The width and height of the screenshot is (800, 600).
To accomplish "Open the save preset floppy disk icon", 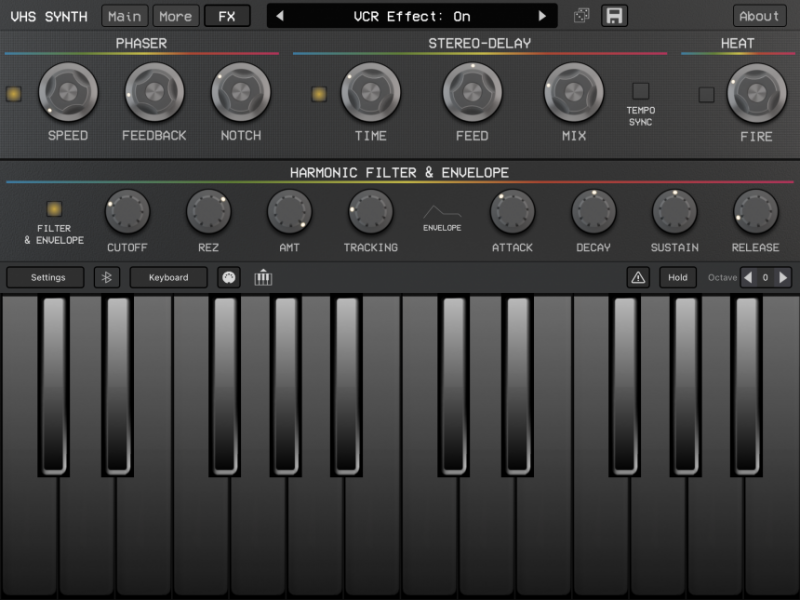I will (612, 15).
